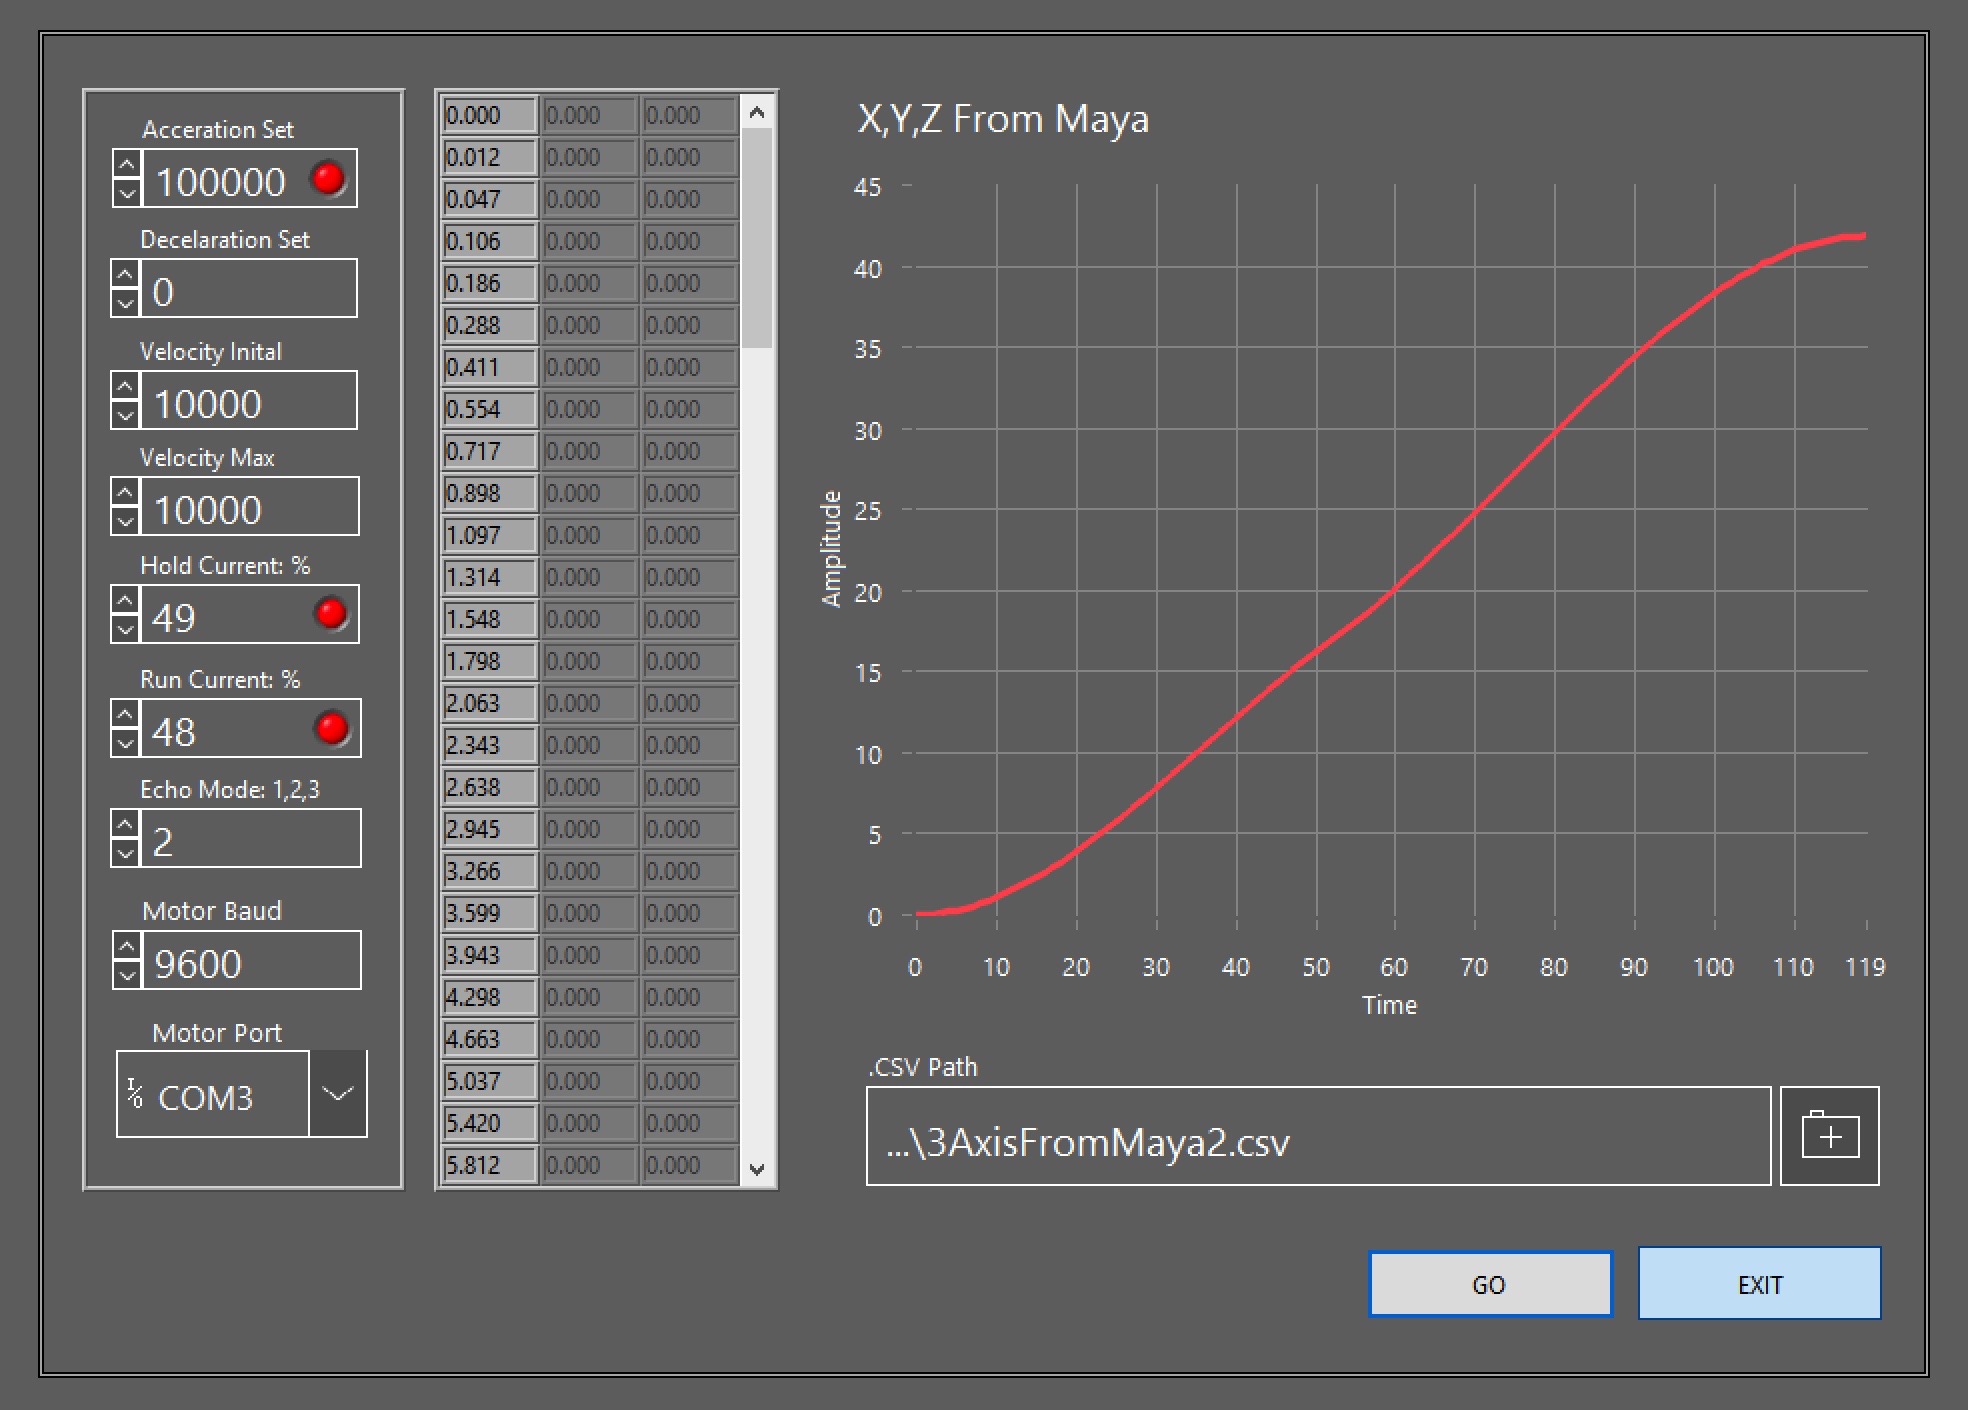Decrement the Velocity Max value
The width and height of the screenshot is (1968, 1410).
coord(125,519)
